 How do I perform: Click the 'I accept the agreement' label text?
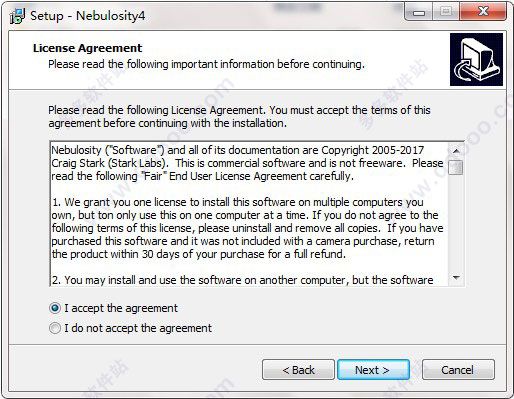pyautogui.click(x=121, y=308)
